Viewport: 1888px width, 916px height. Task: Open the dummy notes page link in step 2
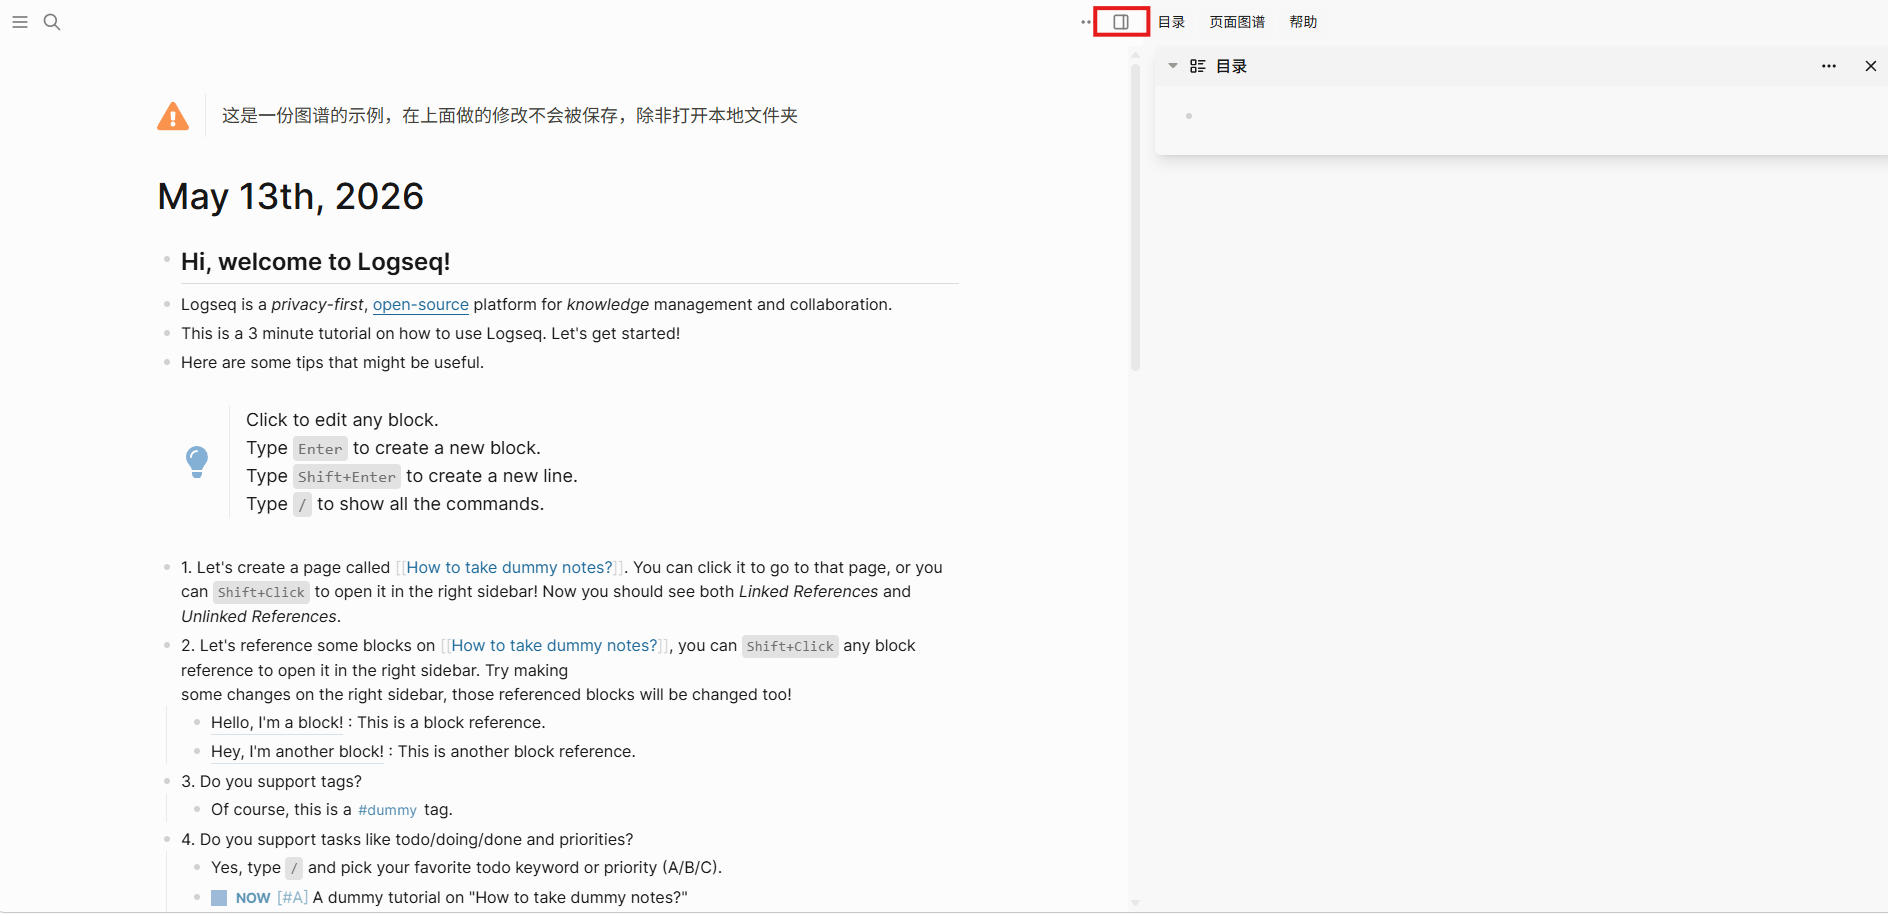(x=555, y=646)
